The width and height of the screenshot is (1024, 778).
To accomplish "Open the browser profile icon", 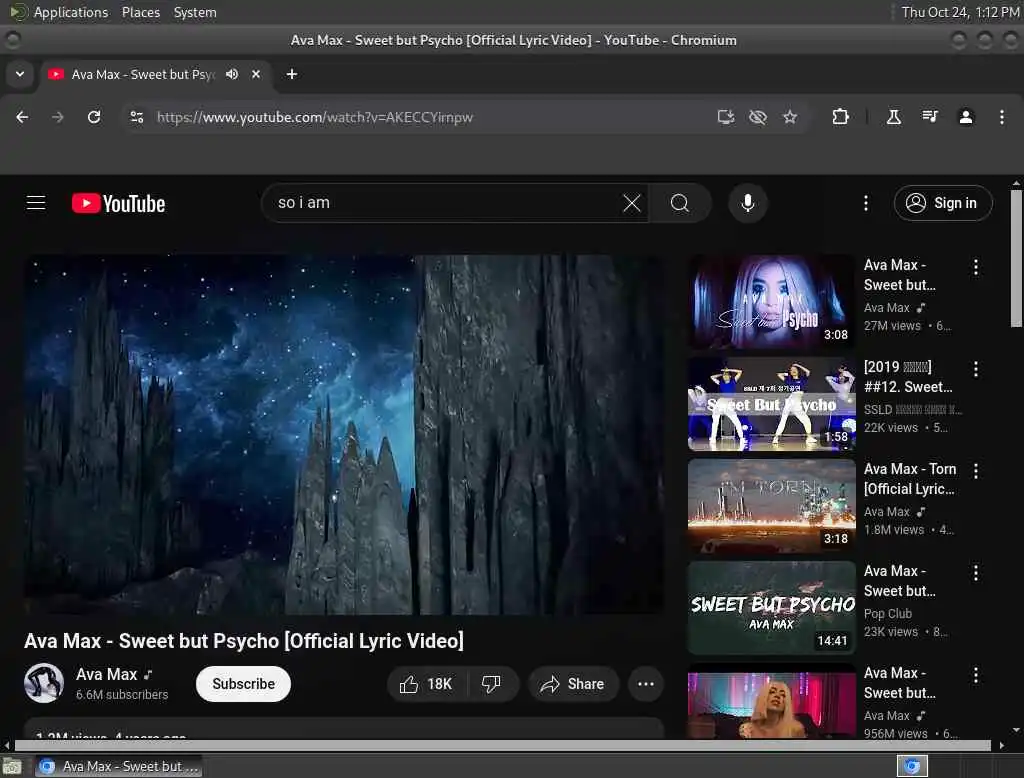I will coord(966,117).
